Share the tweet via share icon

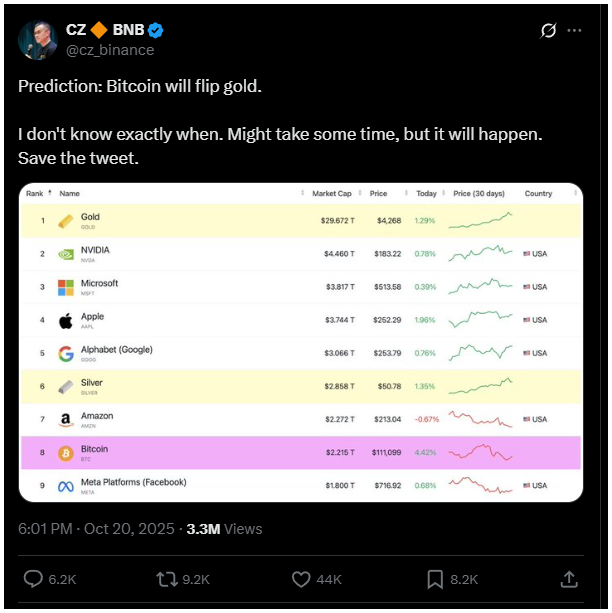pyautogui.click(x=568, y=578)
